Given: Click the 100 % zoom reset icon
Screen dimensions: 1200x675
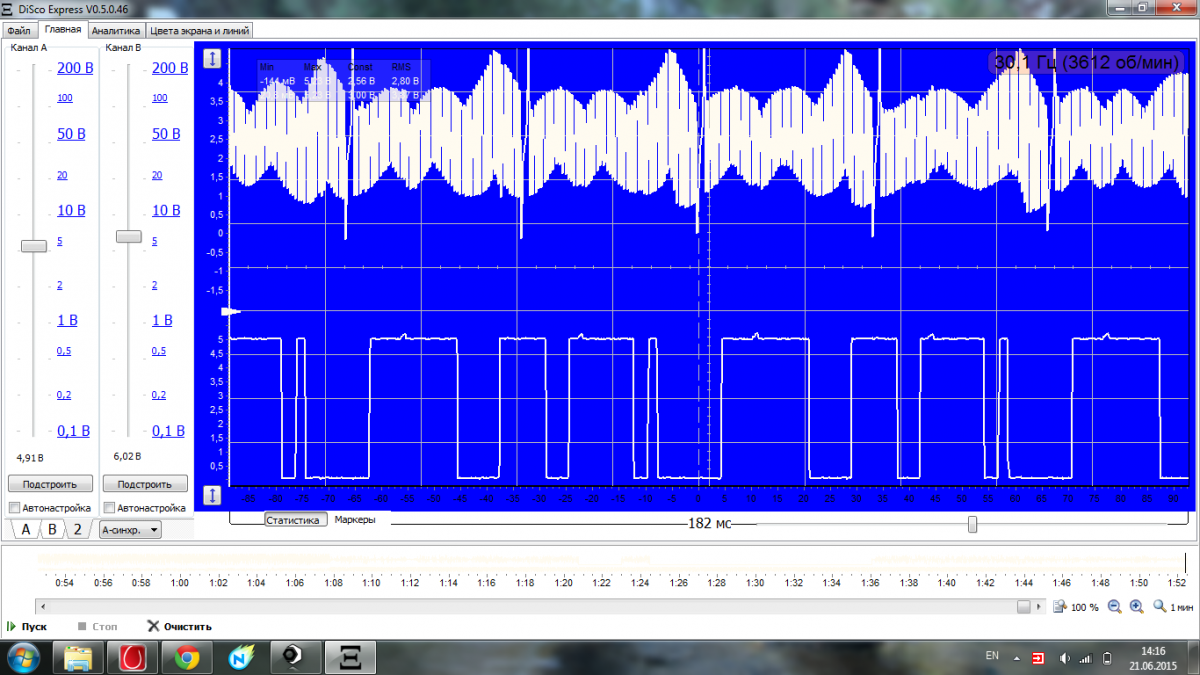Looking at the screenshot, I should click(1060, 607).
